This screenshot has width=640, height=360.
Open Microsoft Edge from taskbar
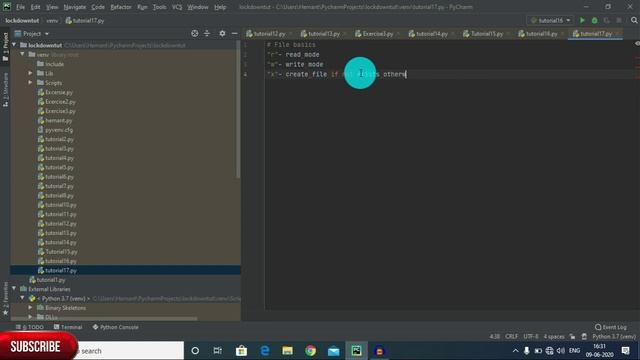264,351
